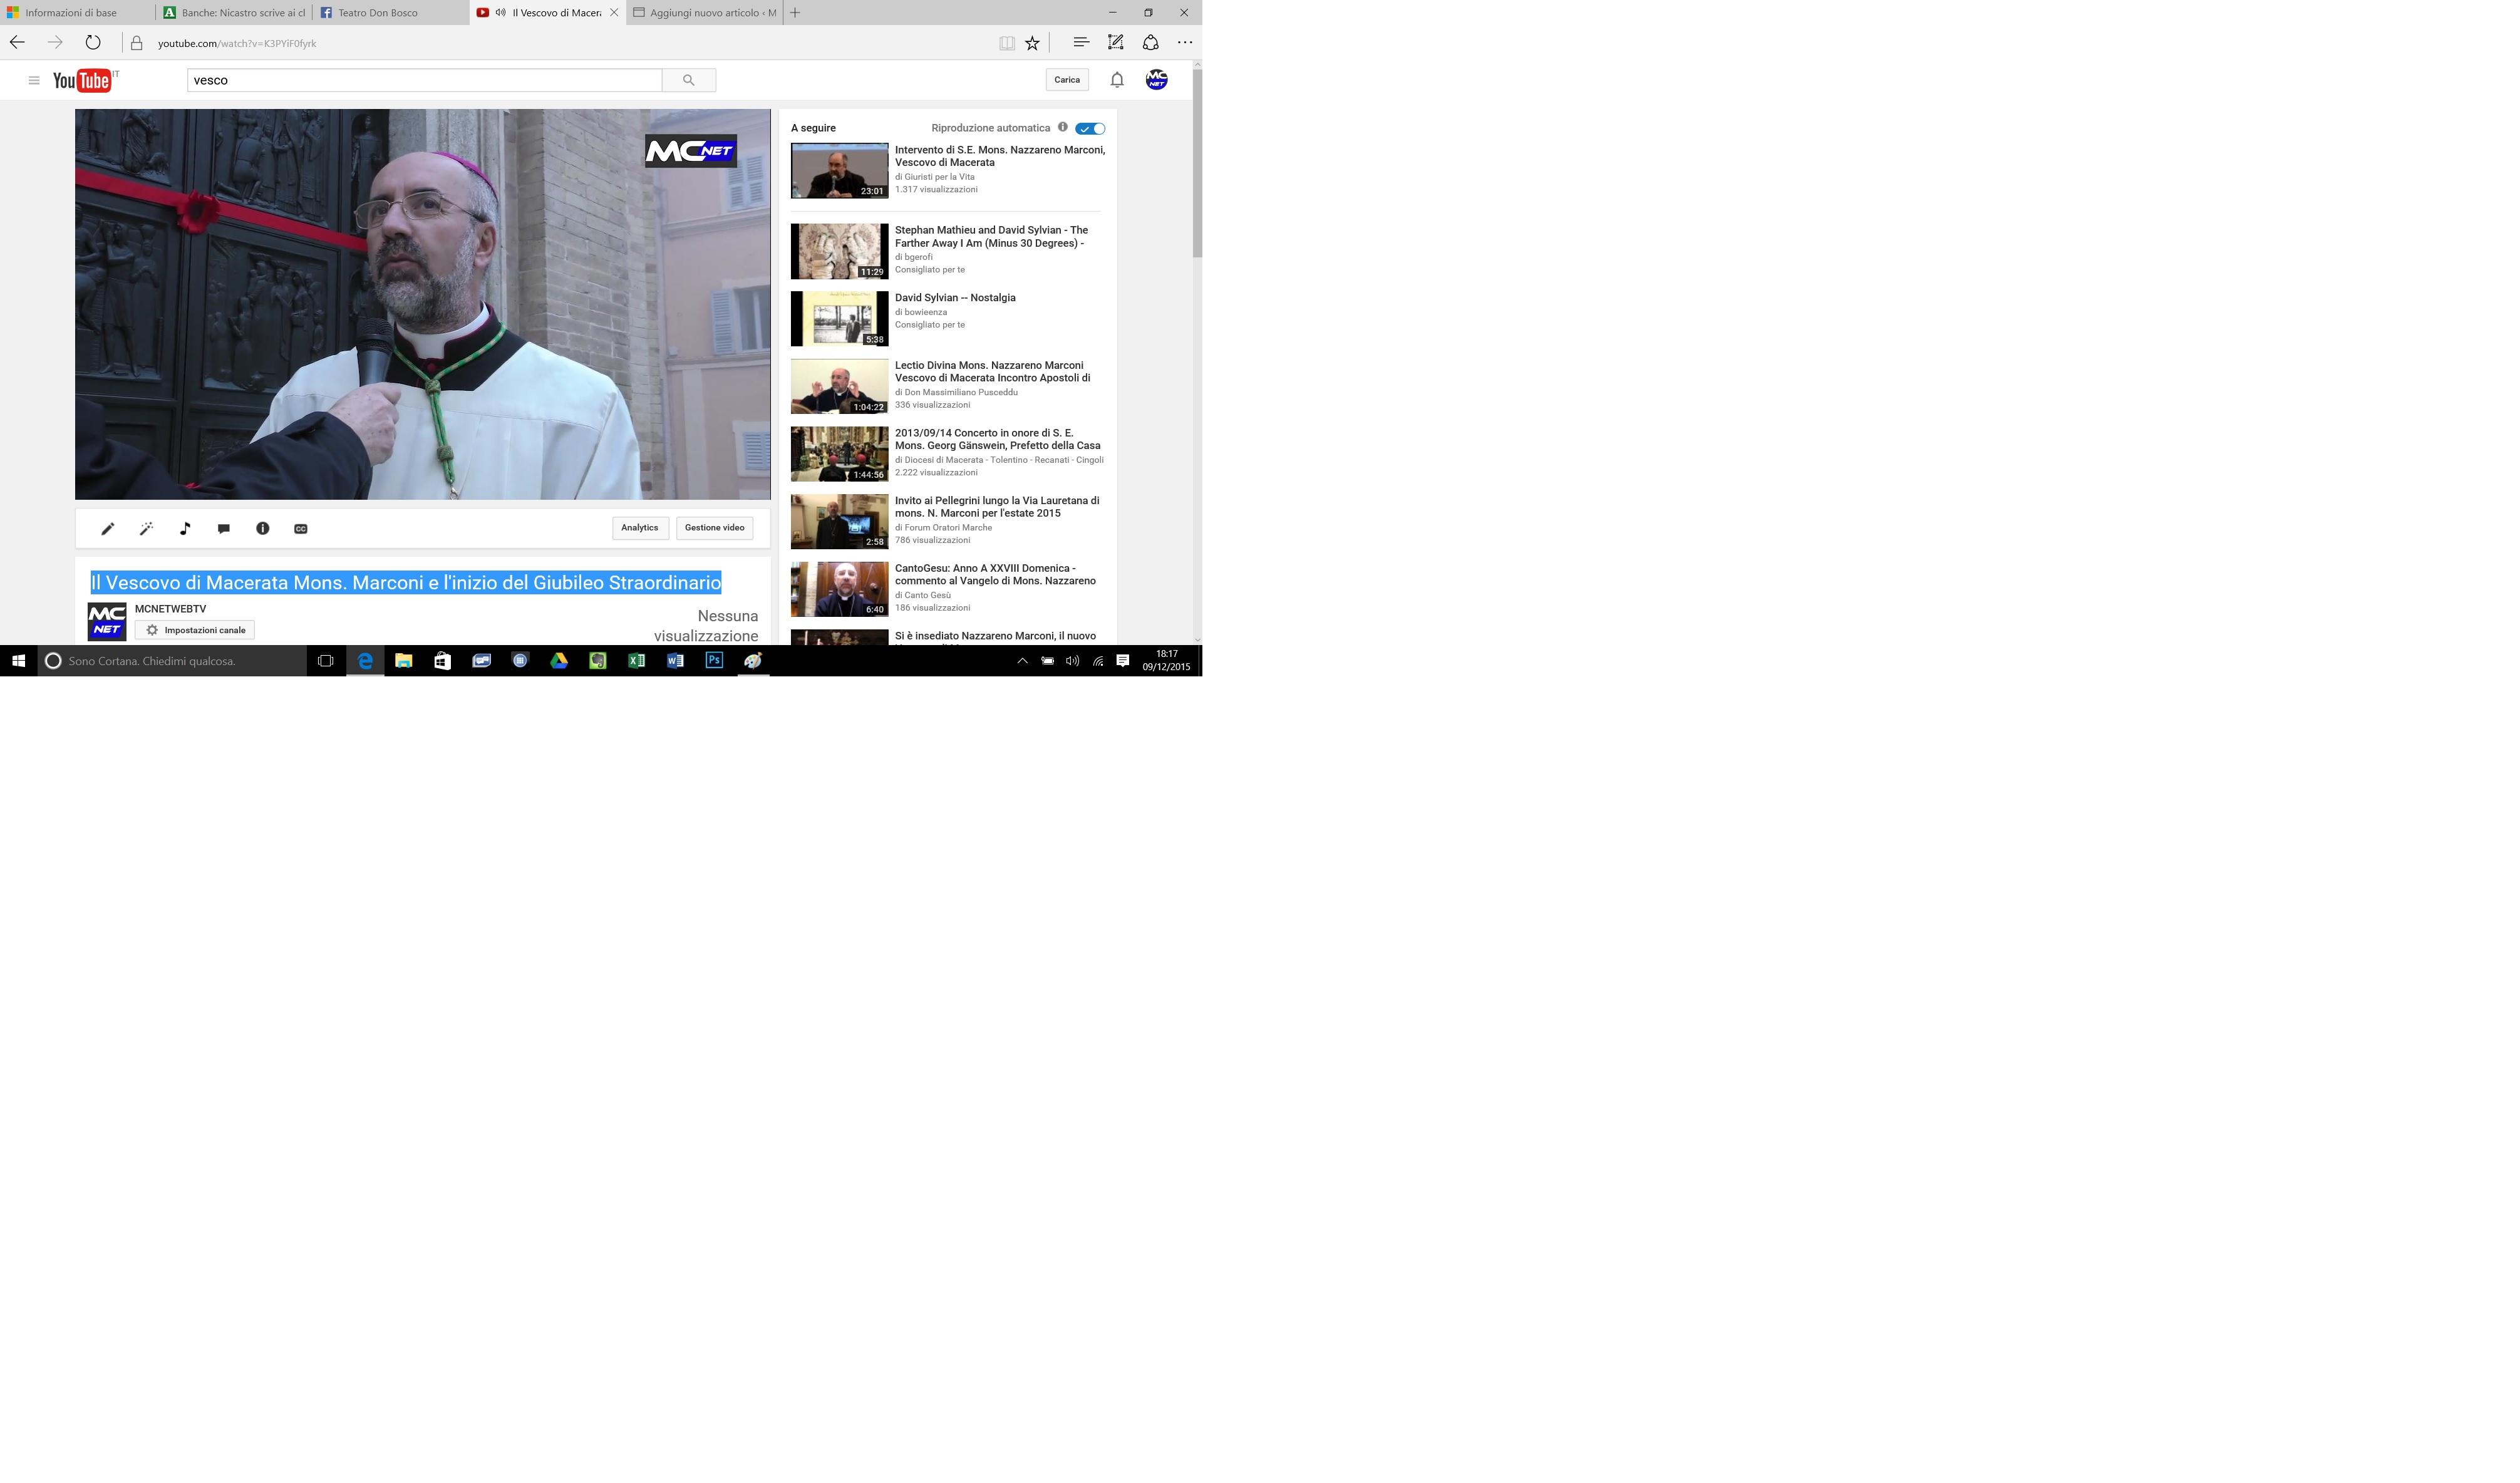Open File Explorer from the taskbar
Viewport: 2520px width, 1483px height.
tap(404, 661)
